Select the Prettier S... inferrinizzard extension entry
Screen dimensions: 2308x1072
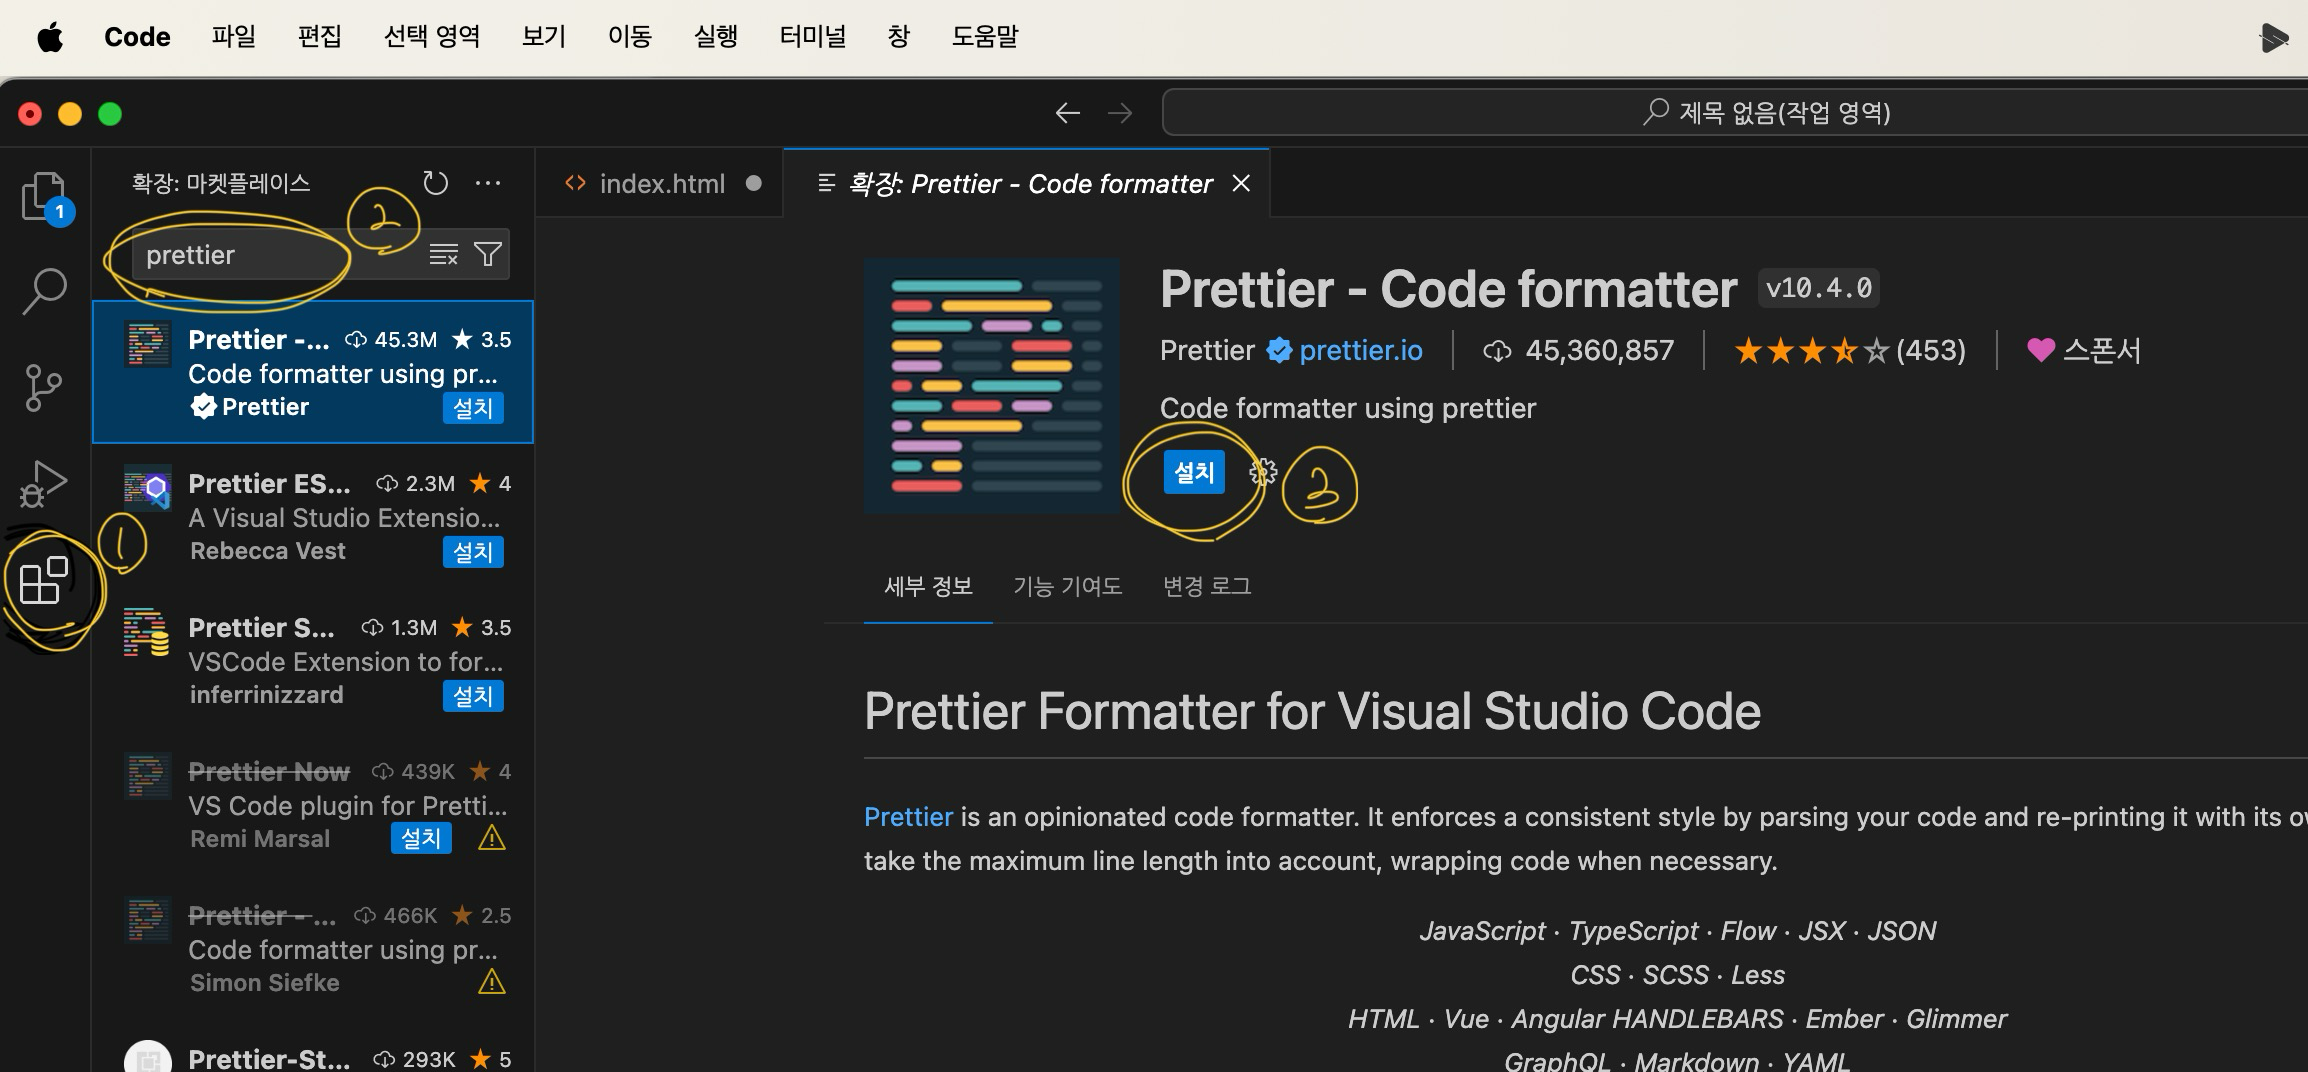pyautogui.click(x=313, y=660)
